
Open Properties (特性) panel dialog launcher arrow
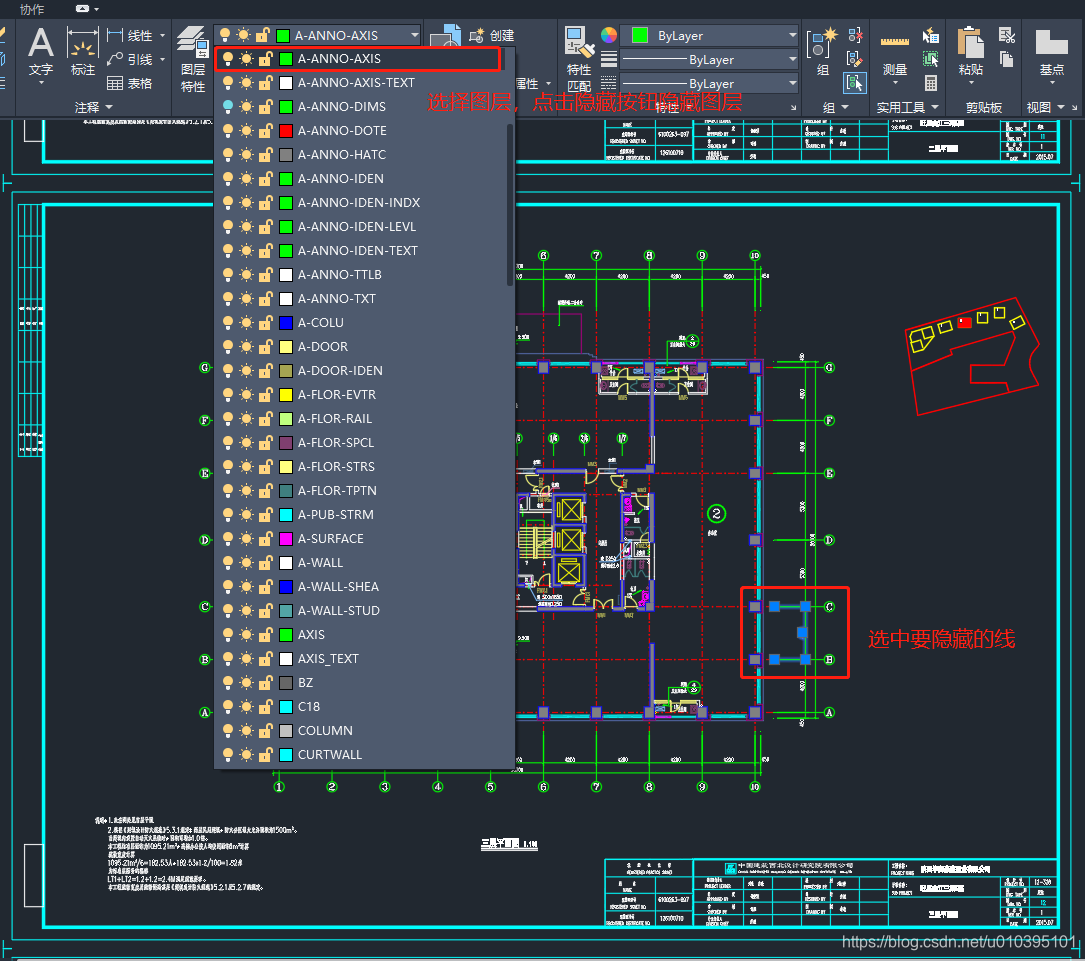click(x=794, y=108)
